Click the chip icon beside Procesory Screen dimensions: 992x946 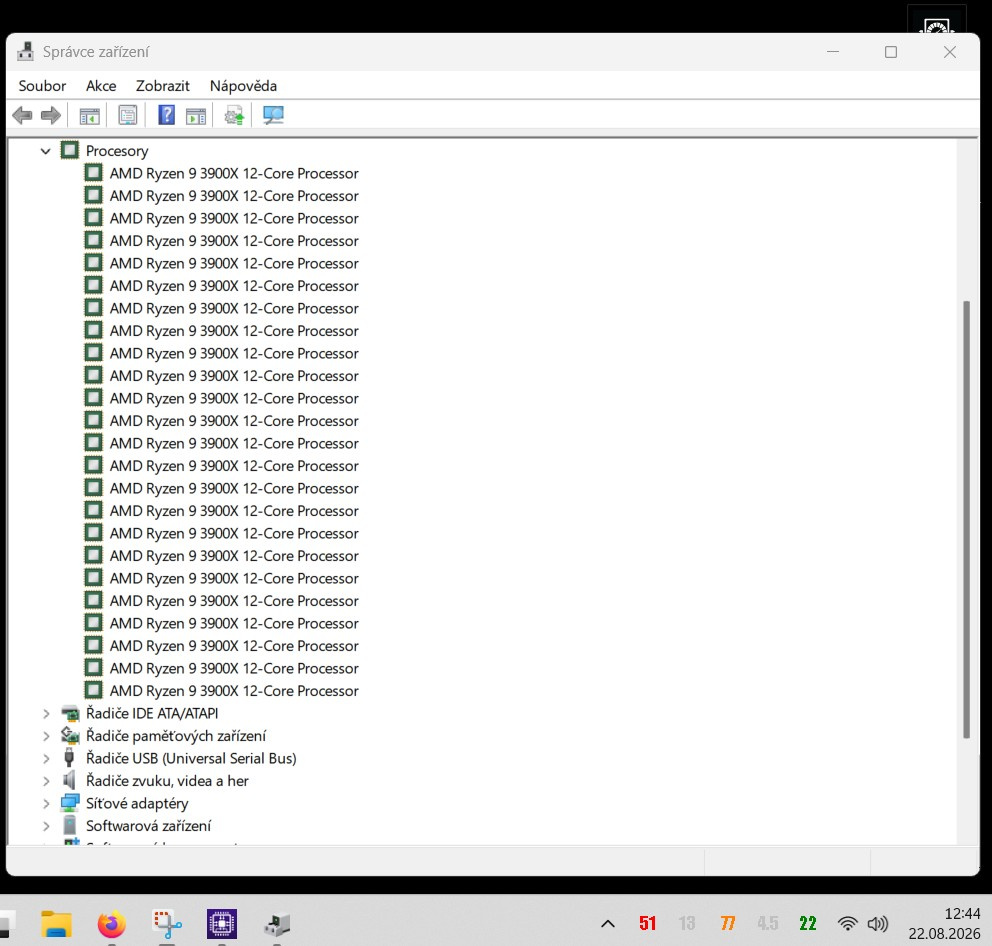(70, 151)
